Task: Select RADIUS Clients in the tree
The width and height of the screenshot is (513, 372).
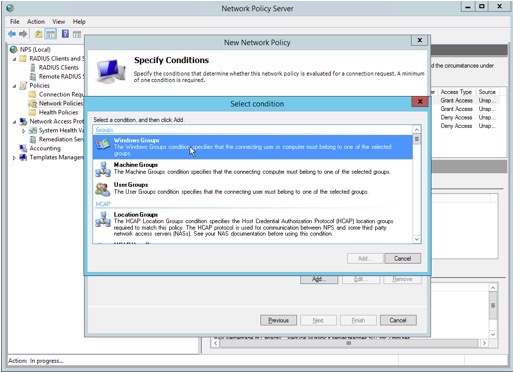Action: [x=59, y=68]
